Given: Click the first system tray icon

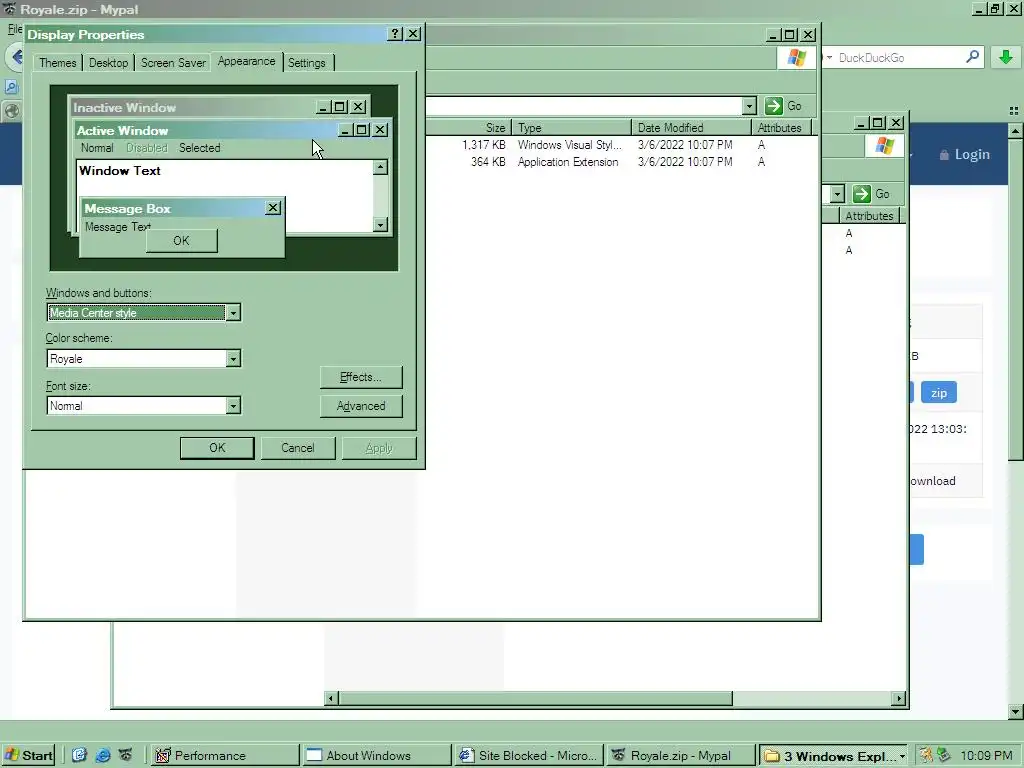Looking at the screenshot, I should pyautogui.click(x=926, y=756).
